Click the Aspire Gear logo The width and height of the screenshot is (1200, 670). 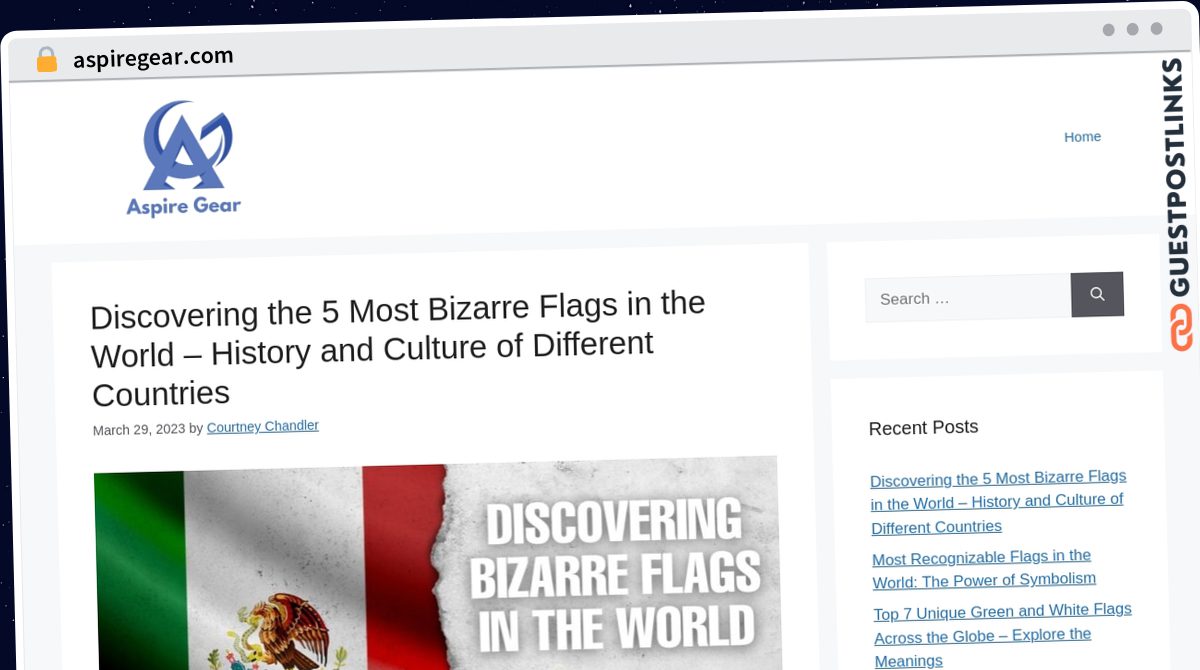[184, 159]
